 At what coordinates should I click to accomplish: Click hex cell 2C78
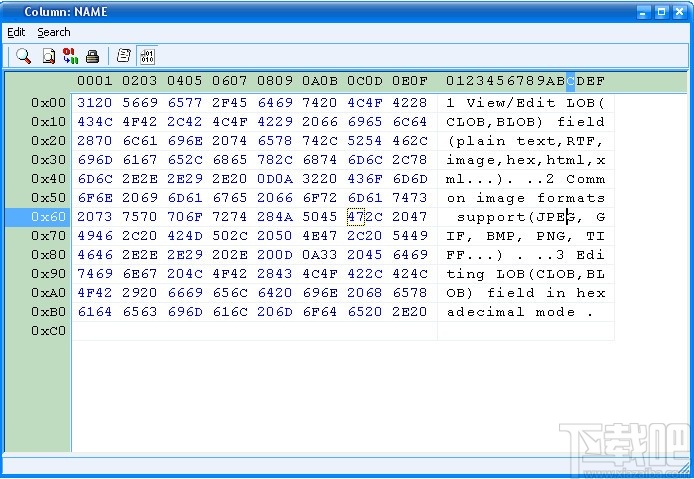(409, 160)
